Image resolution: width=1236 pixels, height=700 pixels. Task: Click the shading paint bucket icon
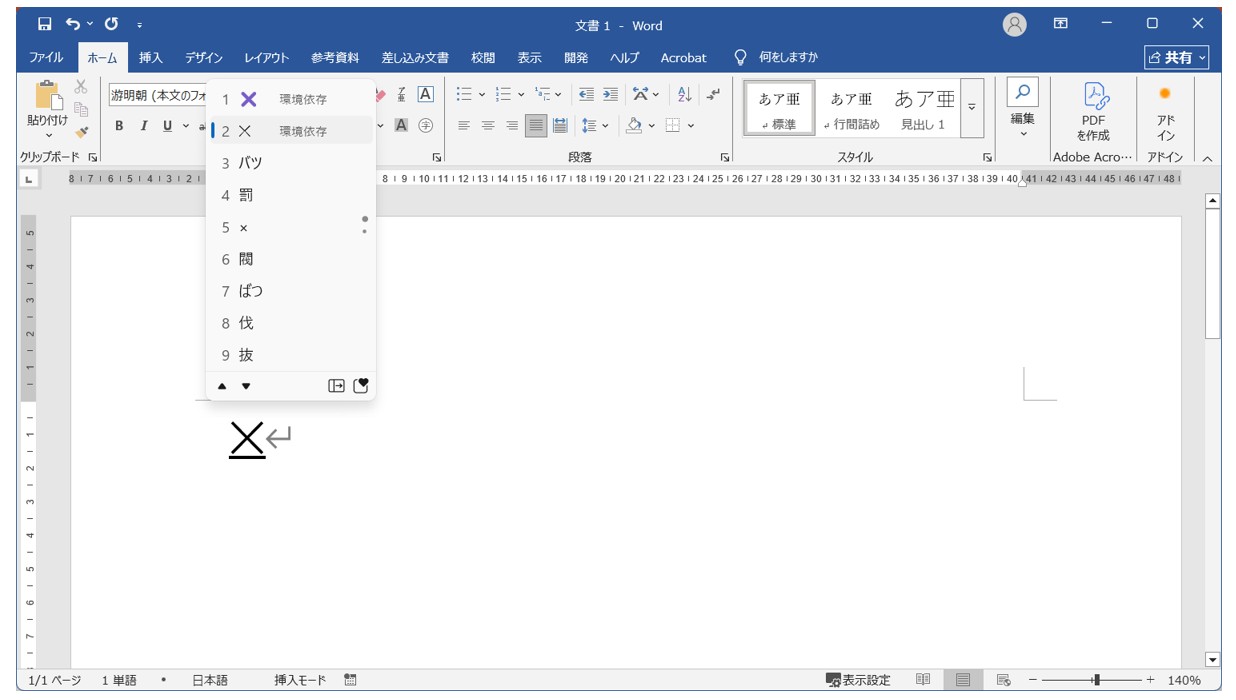pyautogui.click(x=633, y=125)
